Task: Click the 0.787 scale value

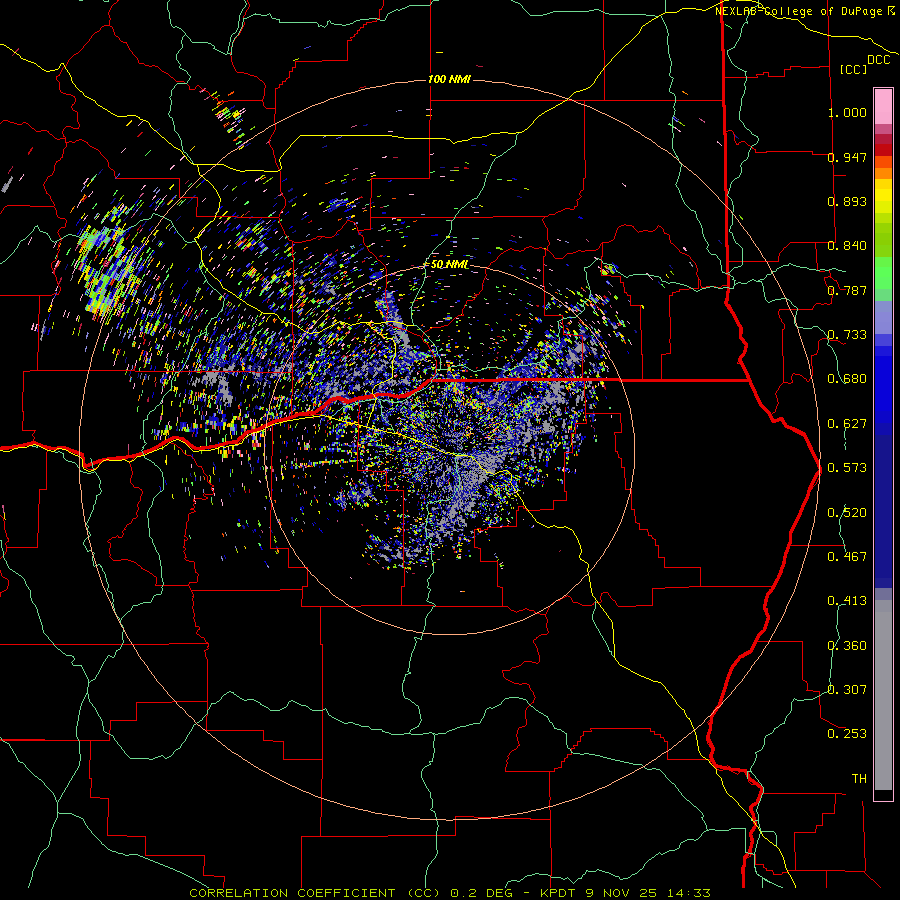Action: (847, 290)
